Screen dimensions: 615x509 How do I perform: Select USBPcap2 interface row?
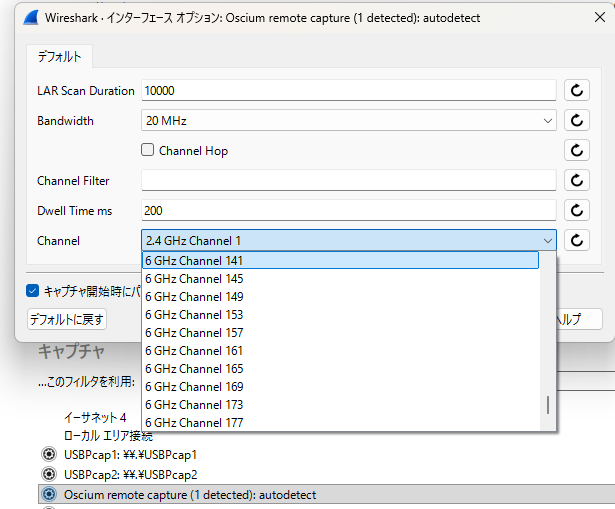pyautogui.click(x=326, y=474)
